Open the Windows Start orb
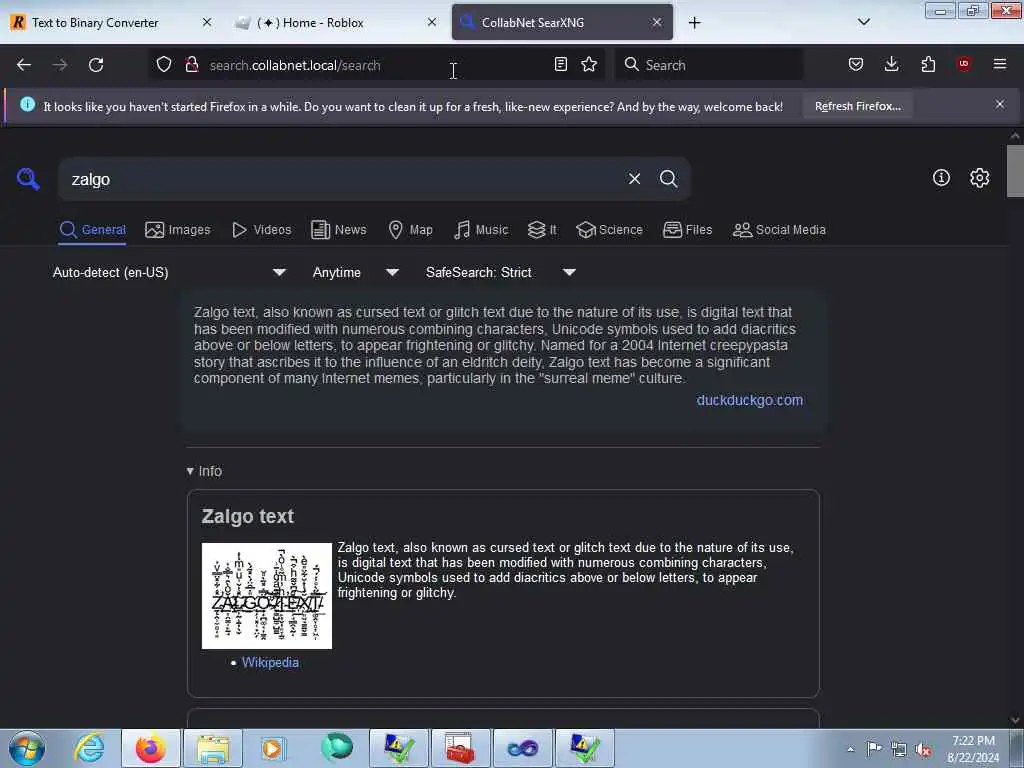1024x768 pixels. coord(27,748)
